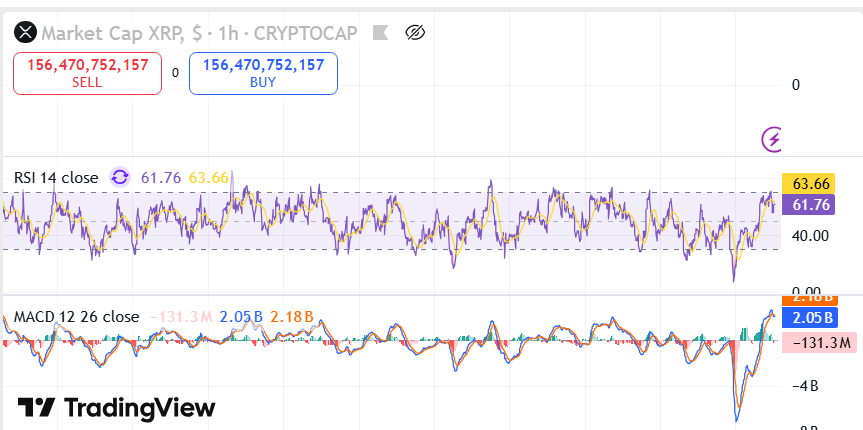Viewport: 863px width, 430px height.
Task: Click the purple 61.76 RSI axis label
Action: tap(811, 205)
